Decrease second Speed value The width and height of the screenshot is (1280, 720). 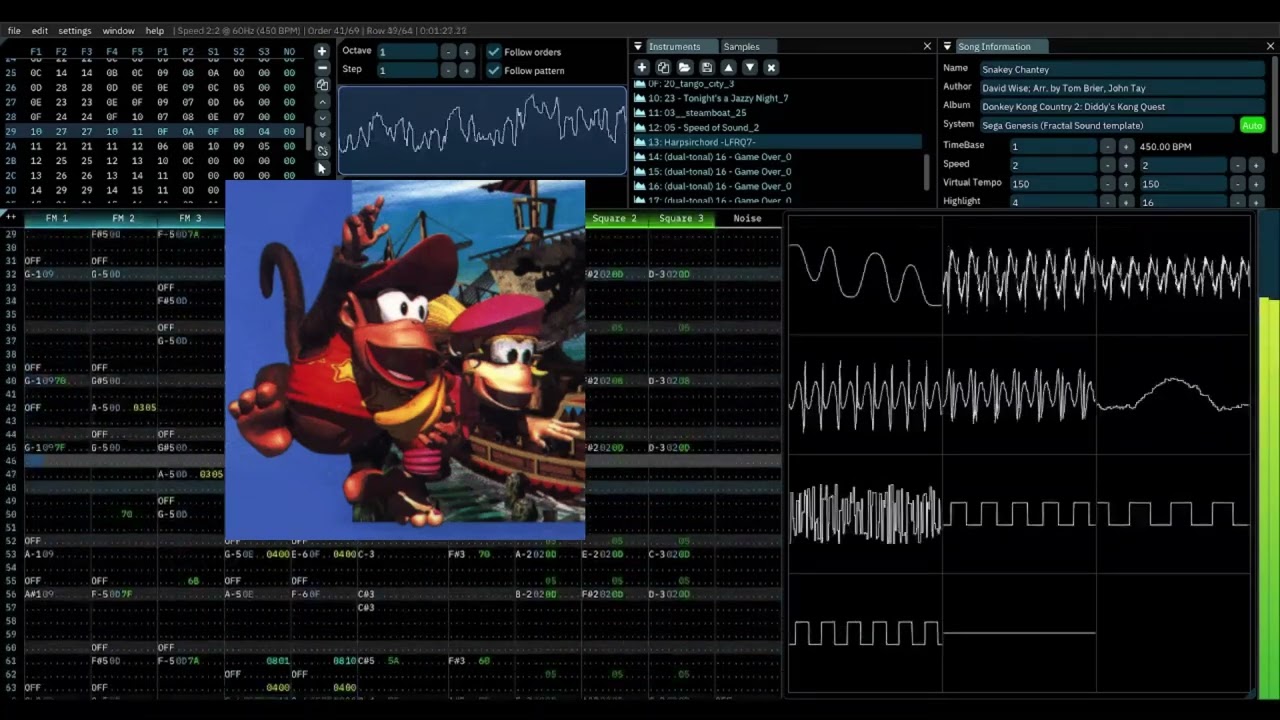coord(1238,165)
